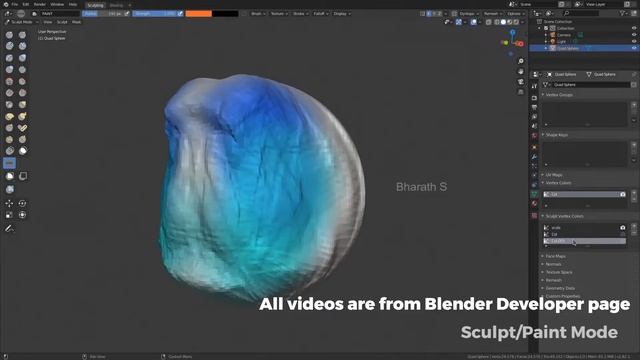640x360 pixels.
Task: Open the Object Data properties tab
Action: [534, 194]
